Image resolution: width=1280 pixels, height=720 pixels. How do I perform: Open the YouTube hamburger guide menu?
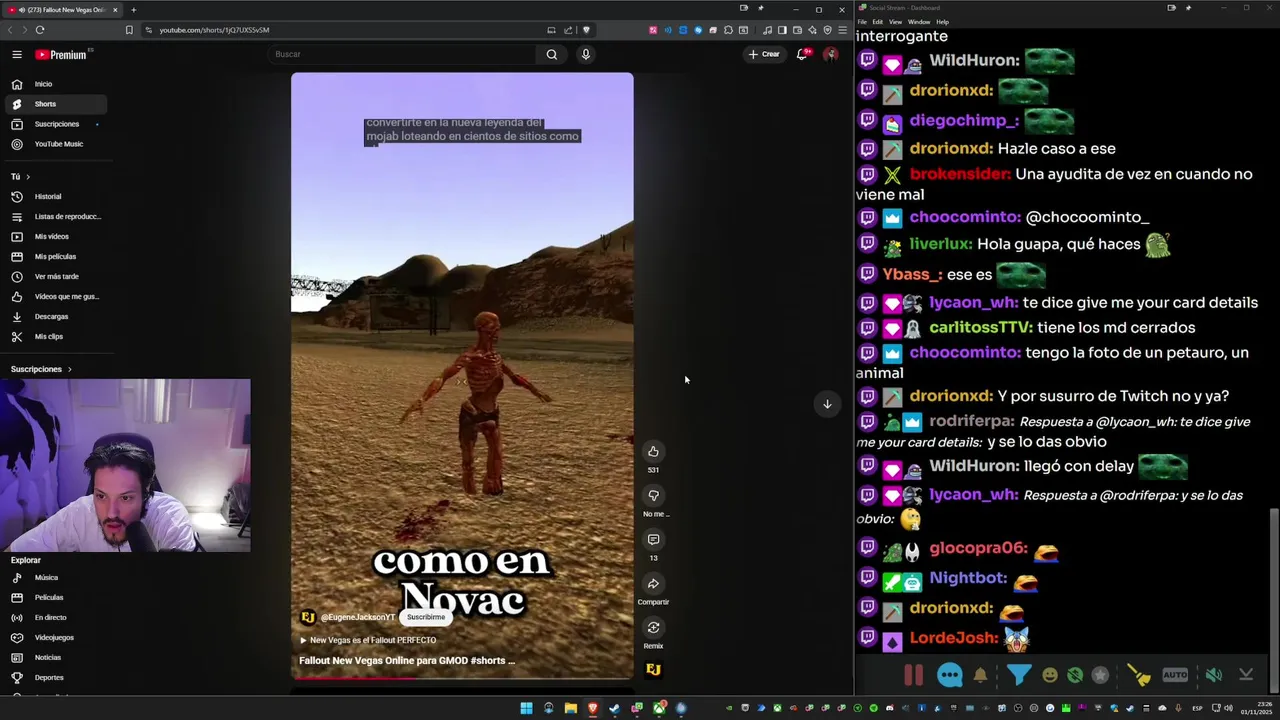[17, 55]
